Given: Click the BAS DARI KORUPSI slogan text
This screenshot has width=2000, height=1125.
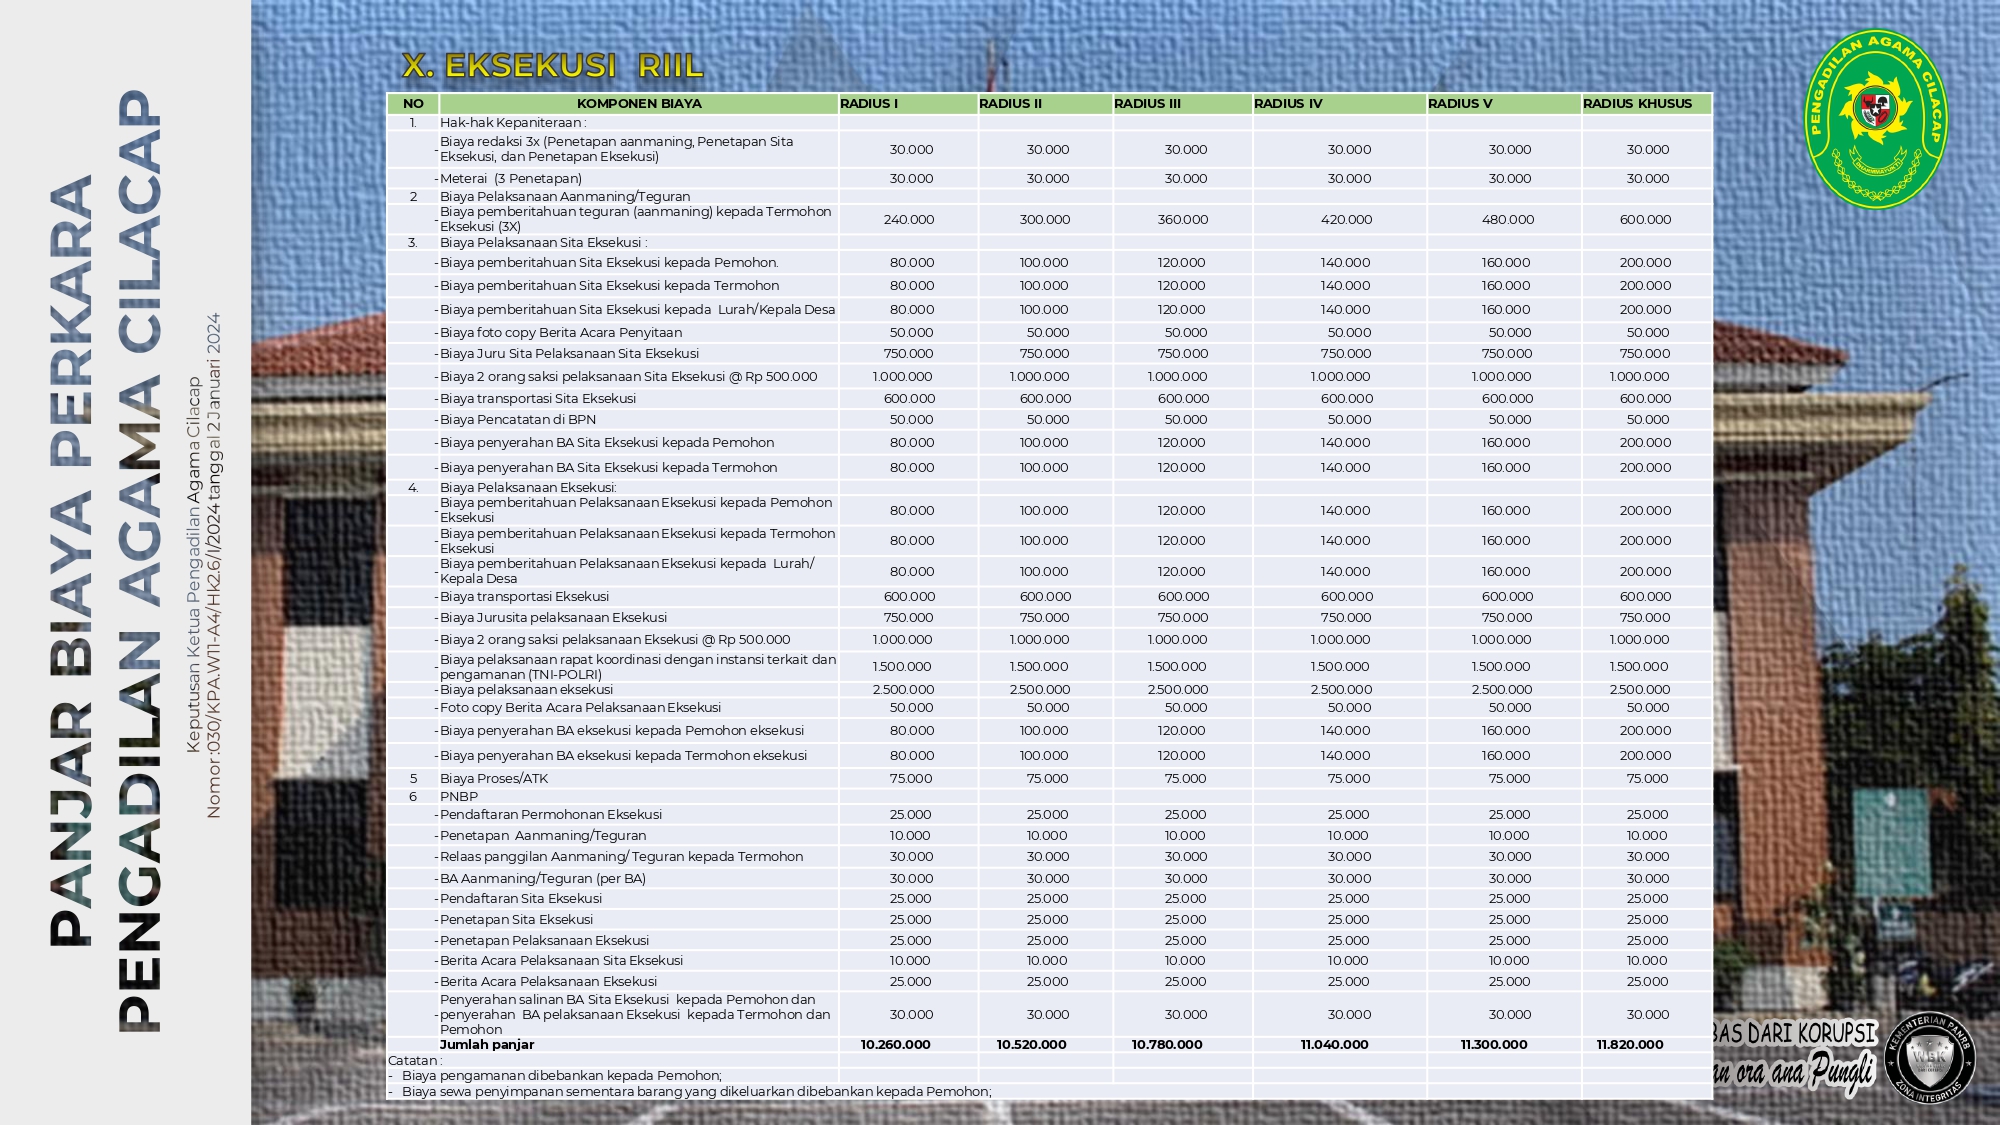Looking at the screenshot, I should tap(1795, 1033).
